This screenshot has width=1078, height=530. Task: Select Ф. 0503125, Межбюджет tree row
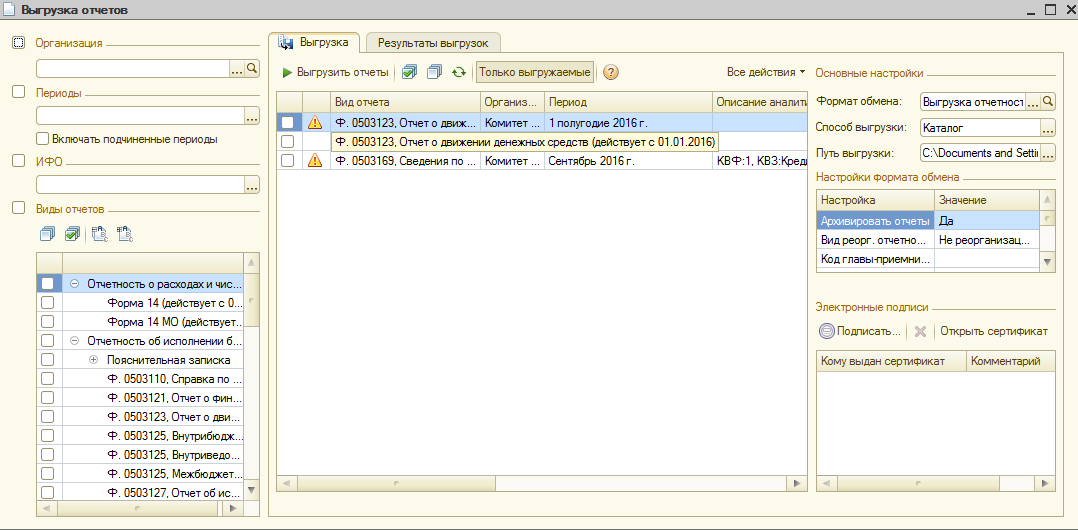click(x=153, y=474)
